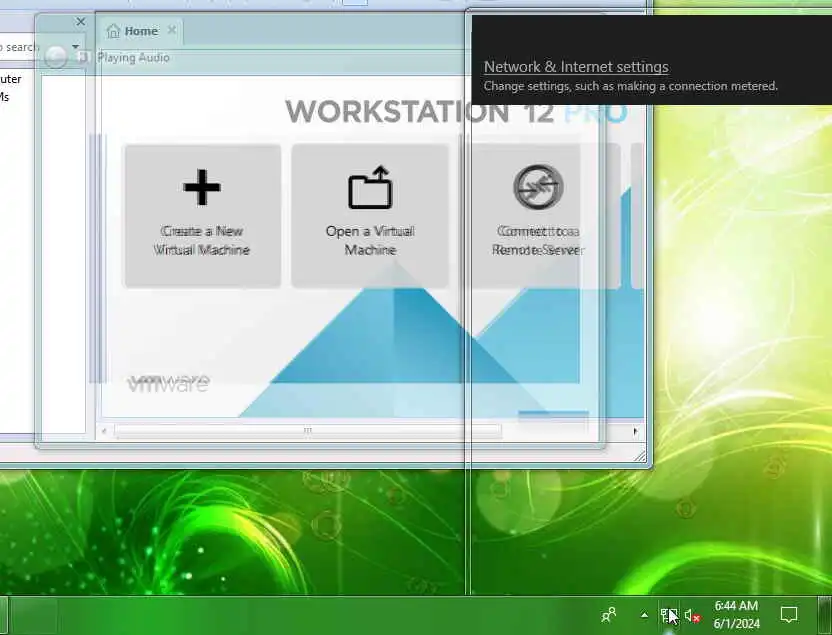Click the Create a New Virtual Machine tile
The width and height of the screenshot is (832, 635).
click(202, 216)
